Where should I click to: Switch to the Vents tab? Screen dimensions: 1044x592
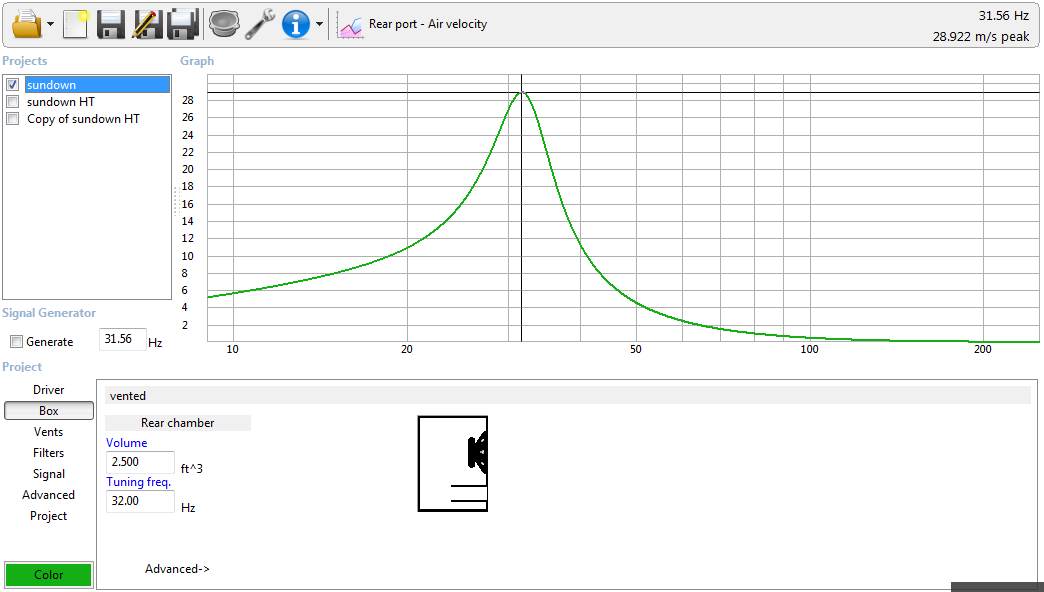click(49, 432)
